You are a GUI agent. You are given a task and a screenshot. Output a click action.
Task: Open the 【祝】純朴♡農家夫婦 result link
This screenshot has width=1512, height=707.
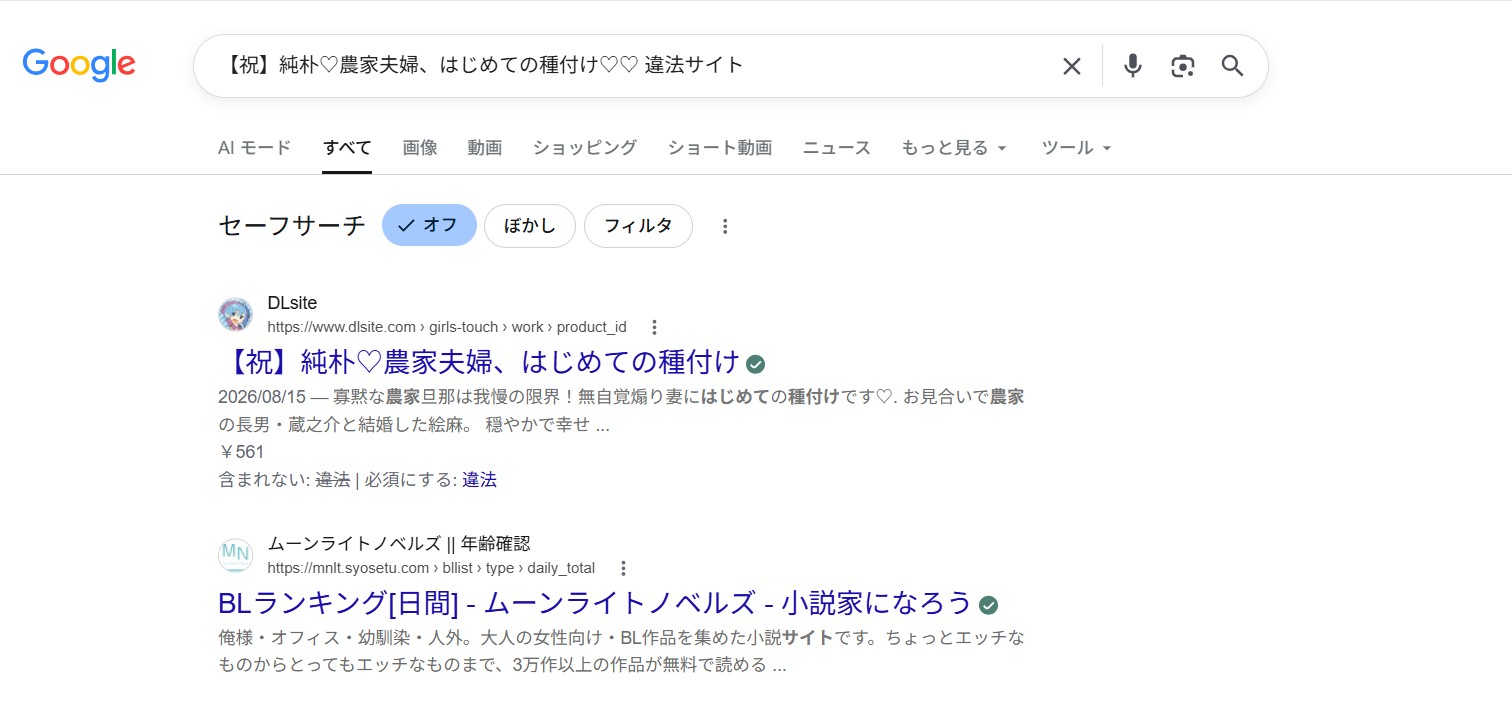pos(479,362)
